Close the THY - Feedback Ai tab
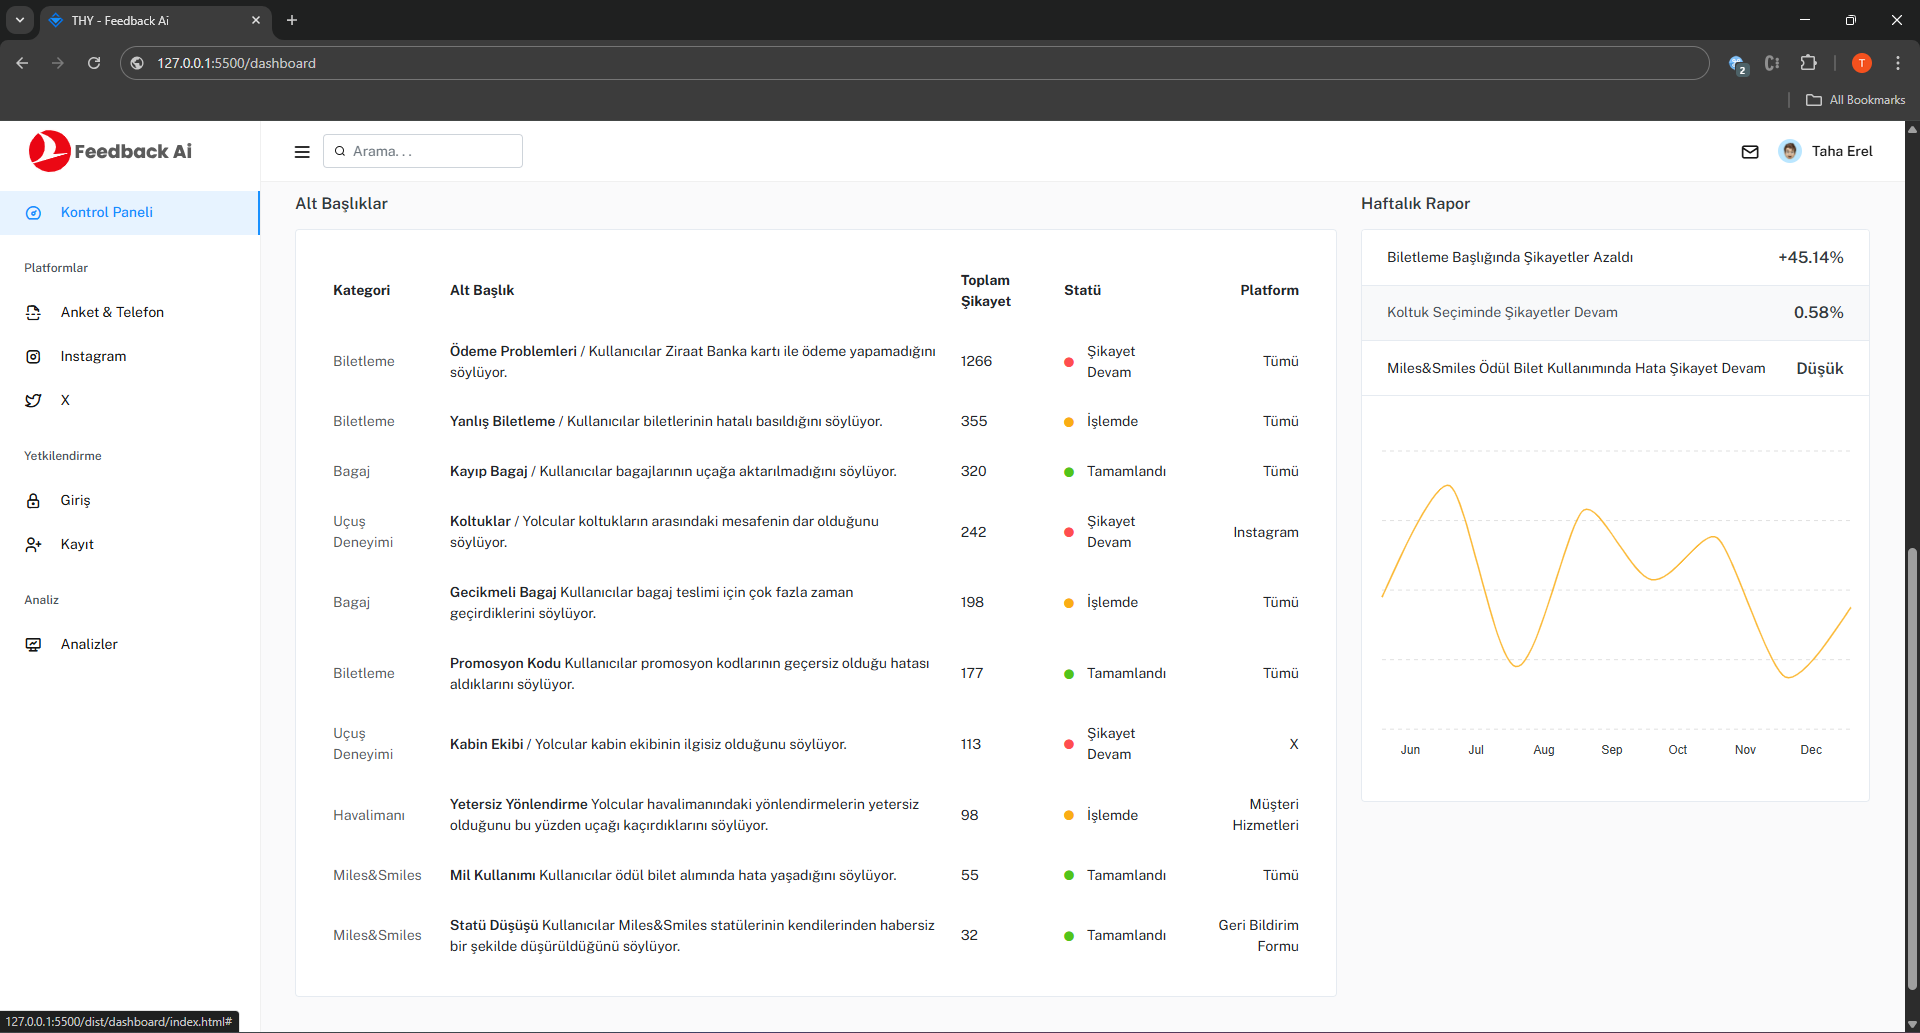Image resolution: width=1920 pixels, height=1033 pixels. [x=256, y=20]
